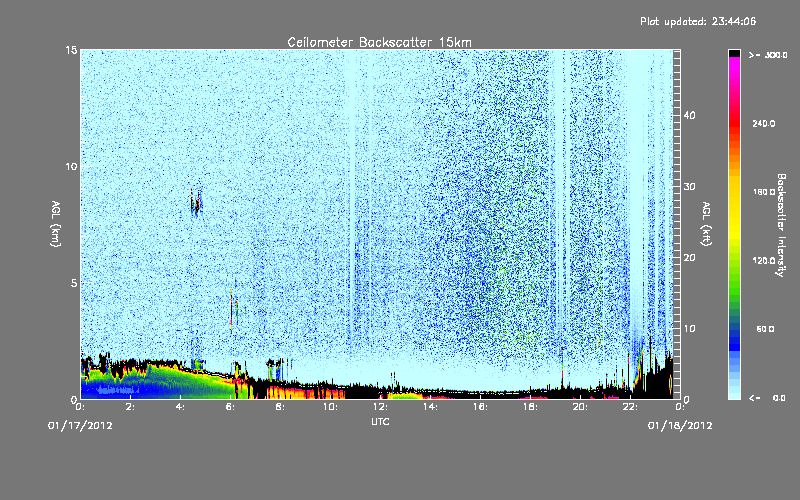Click the left 'AGL (km)' axis label
The height and width of the screenshot is (500, 800).
(x=56, y=223)
